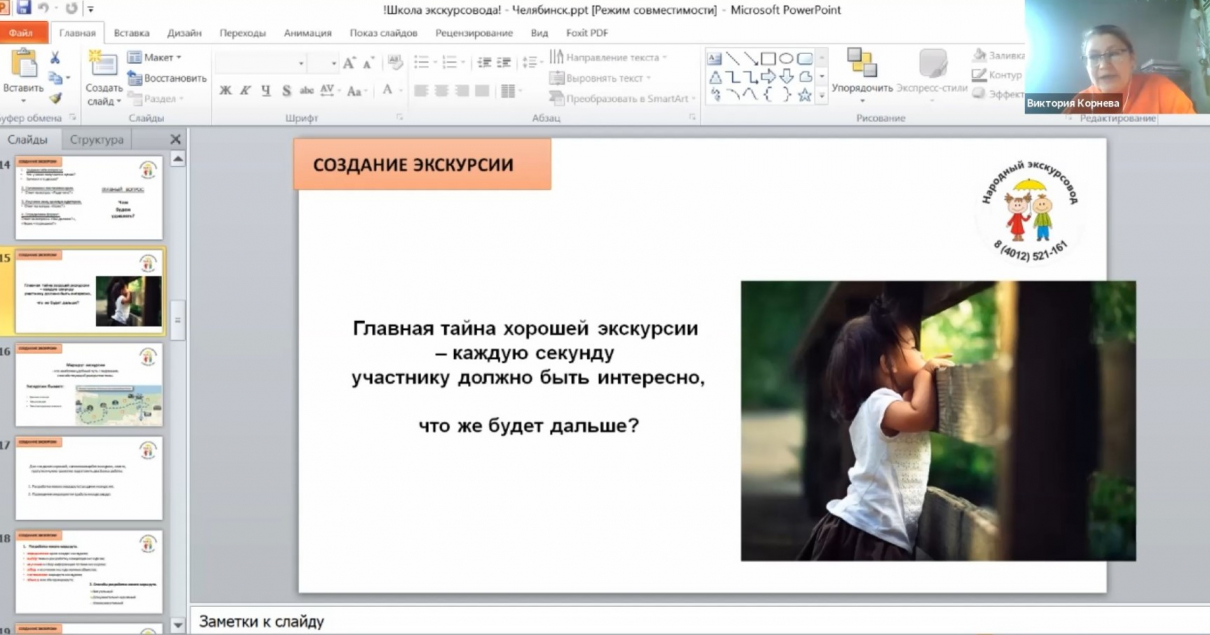Screen dimensions: 1210x635
Task: Open the change case (Aa) dropdown
Action: 355,91
